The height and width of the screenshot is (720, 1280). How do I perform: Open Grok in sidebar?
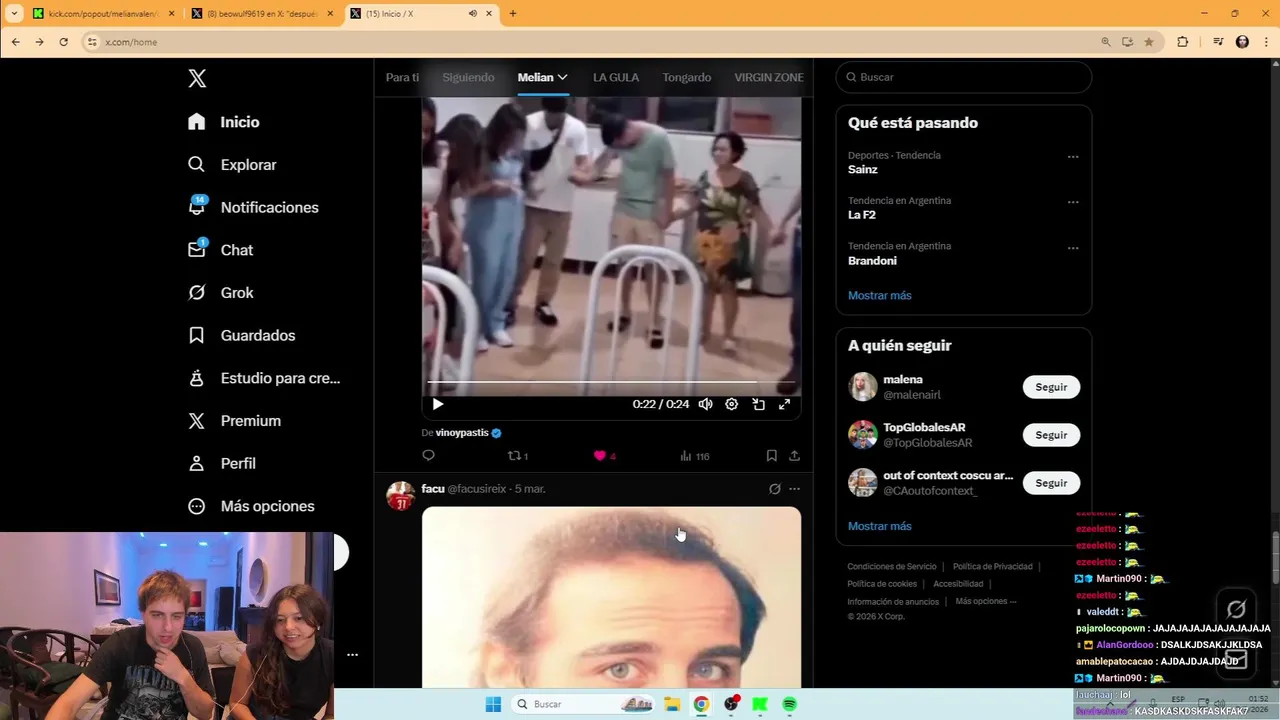[x=221, y=293]
